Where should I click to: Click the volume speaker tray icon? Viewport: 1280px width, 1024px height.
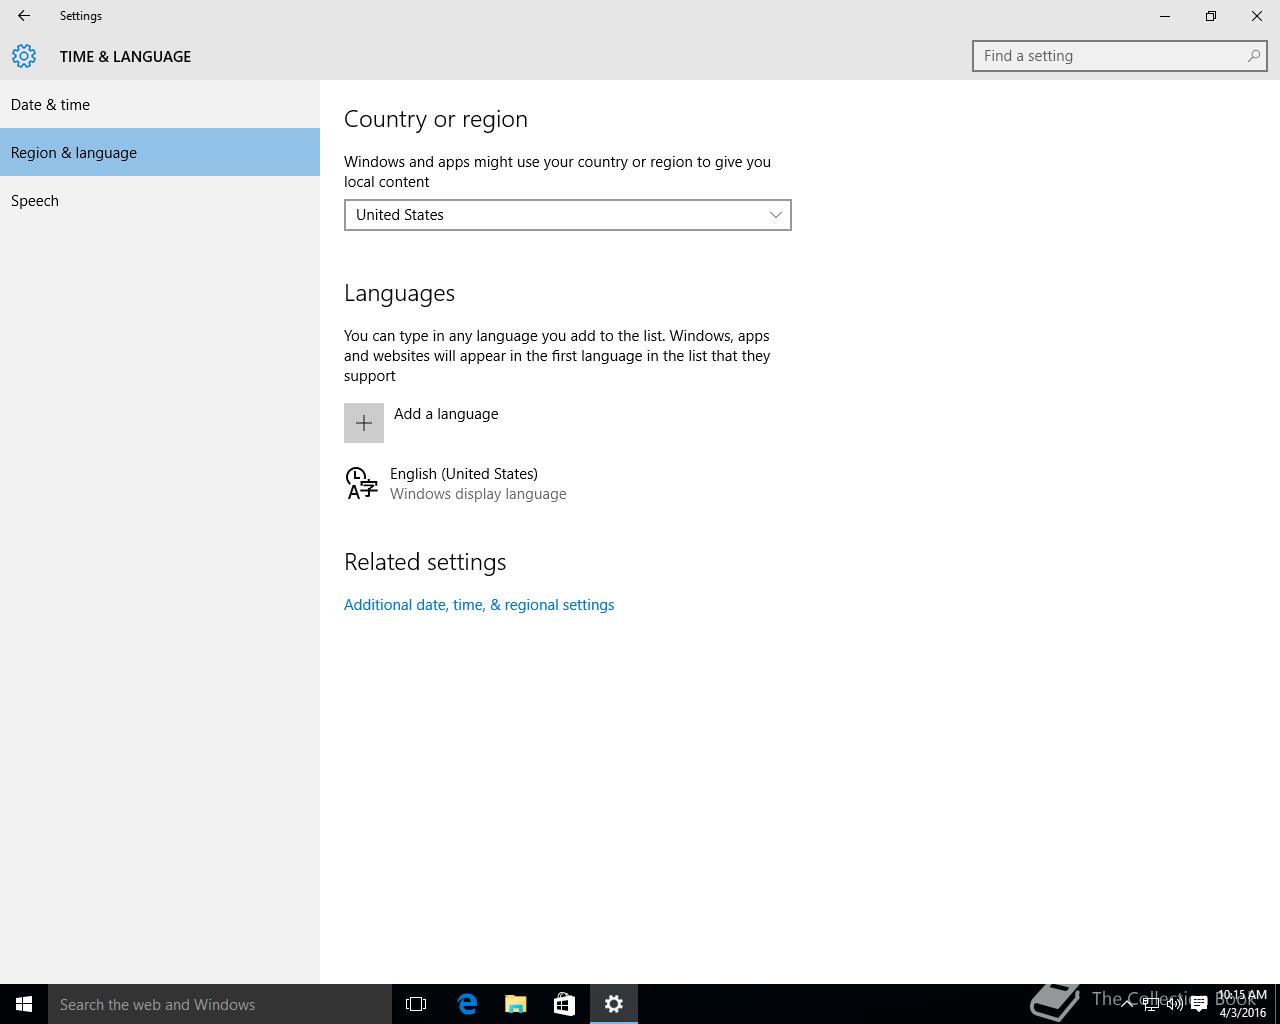point(1175,1004)
